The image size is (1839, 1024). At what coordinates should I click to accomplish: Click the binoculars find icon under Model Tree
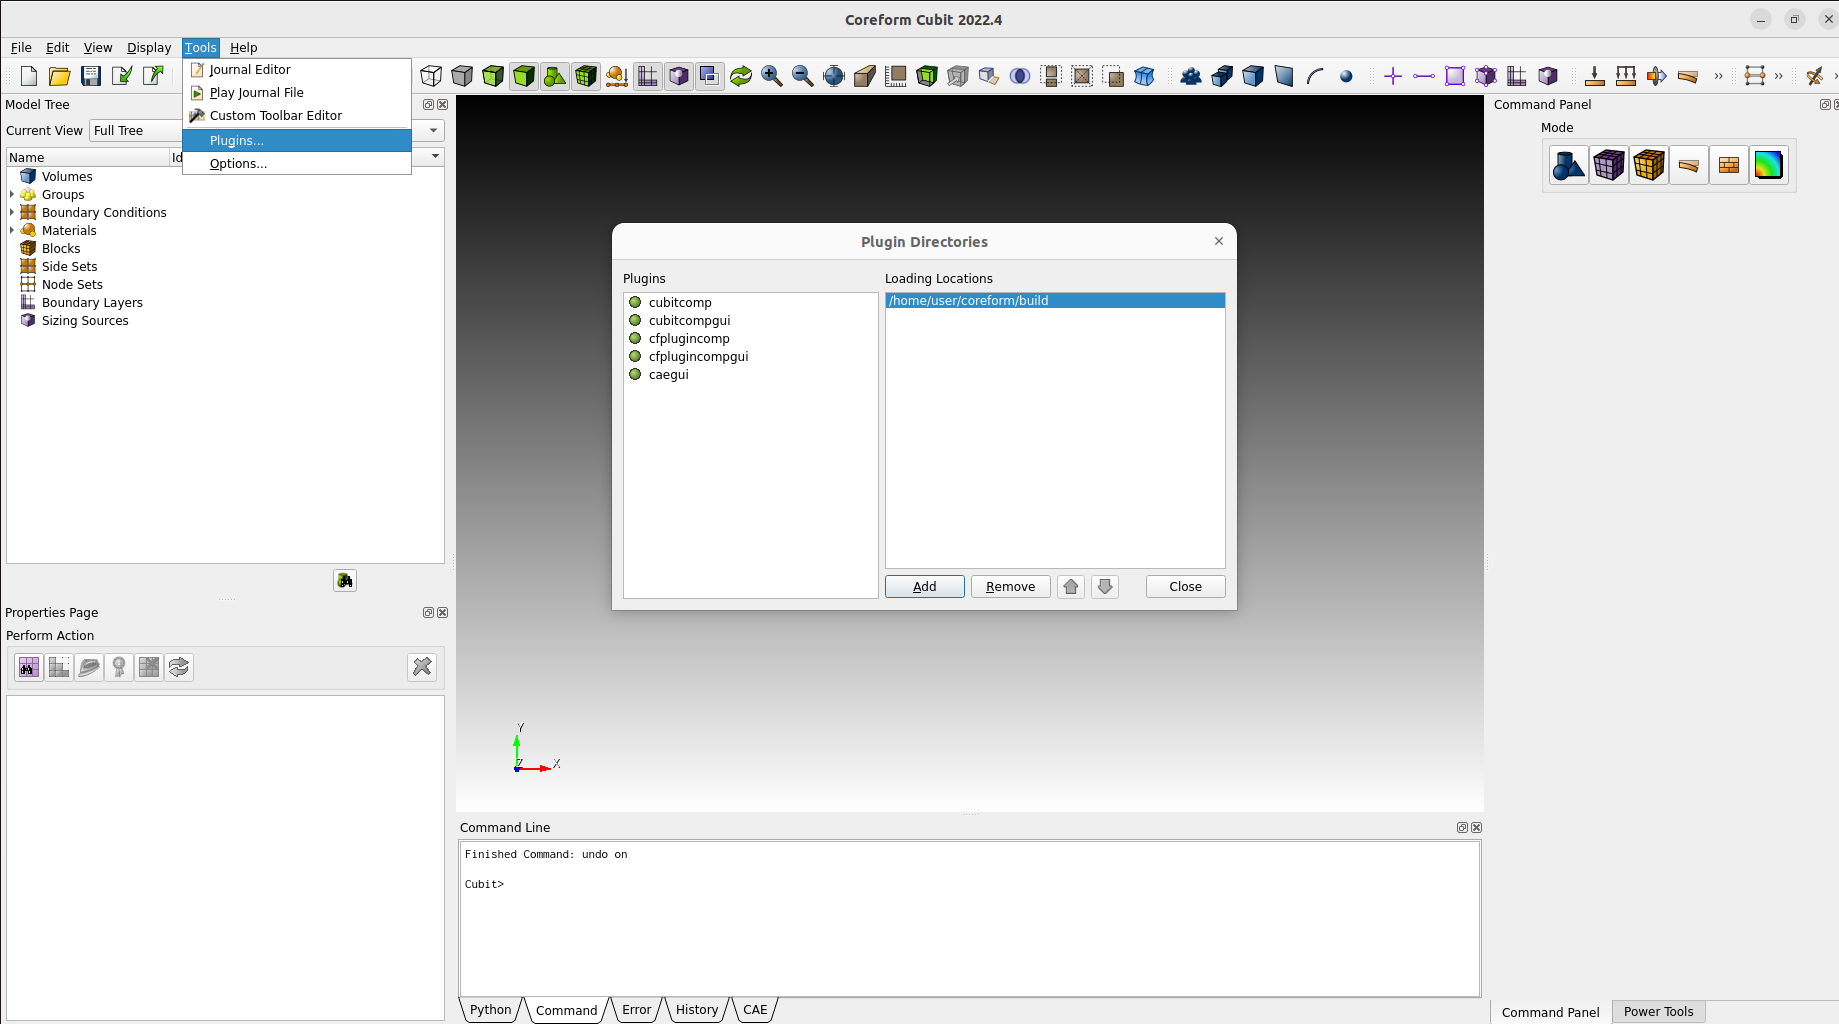(345, 580)
